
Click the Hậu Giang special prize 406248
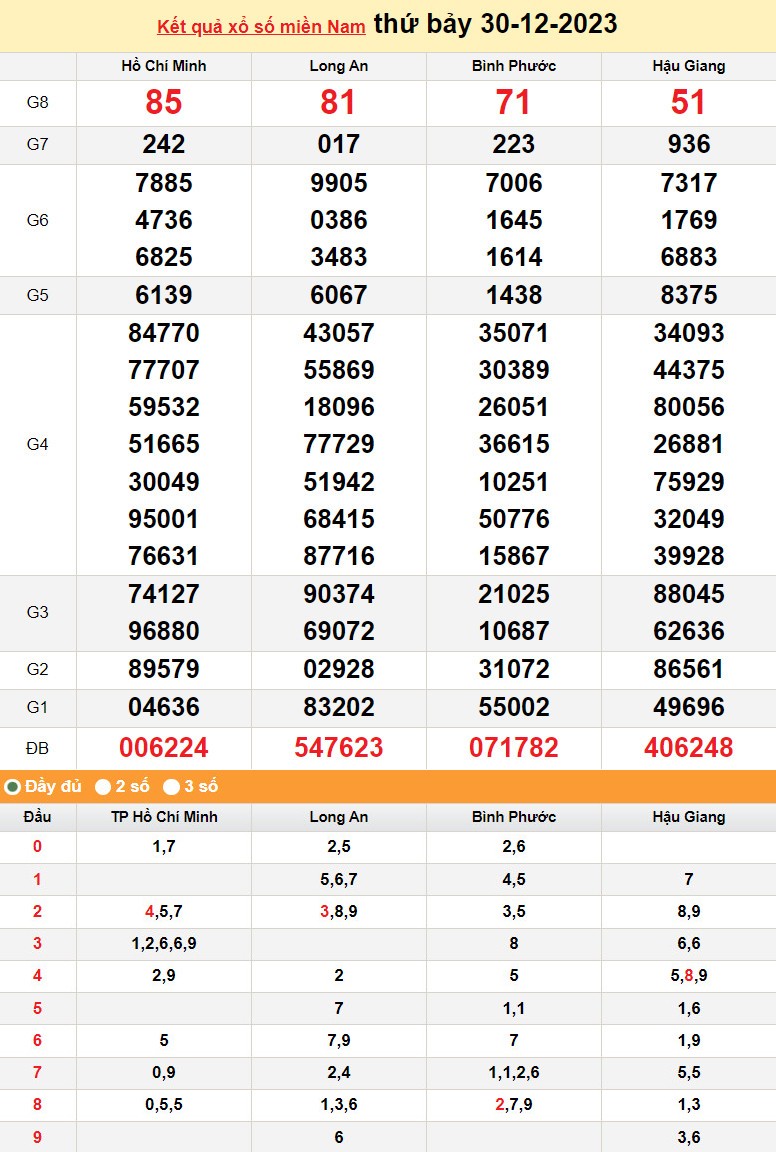point(689,748)
